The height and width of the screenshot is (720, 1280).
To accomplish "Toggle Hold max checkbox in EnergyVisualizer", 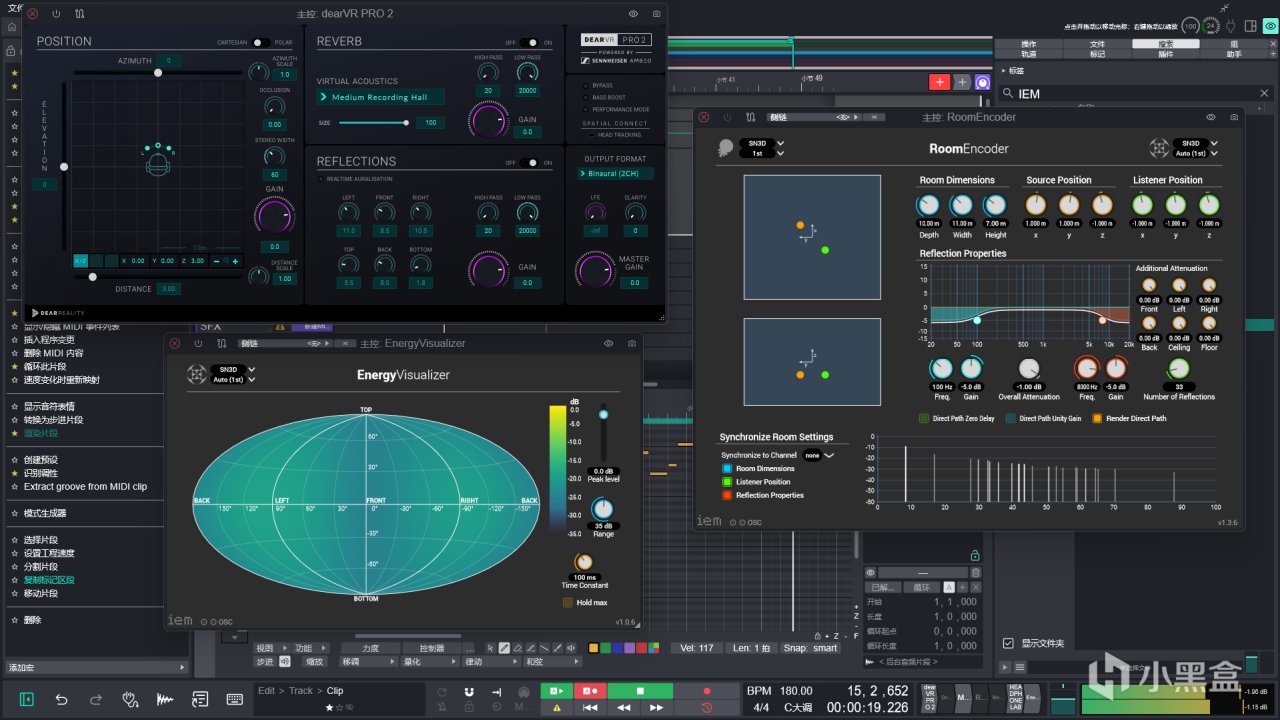I will 568,602.
